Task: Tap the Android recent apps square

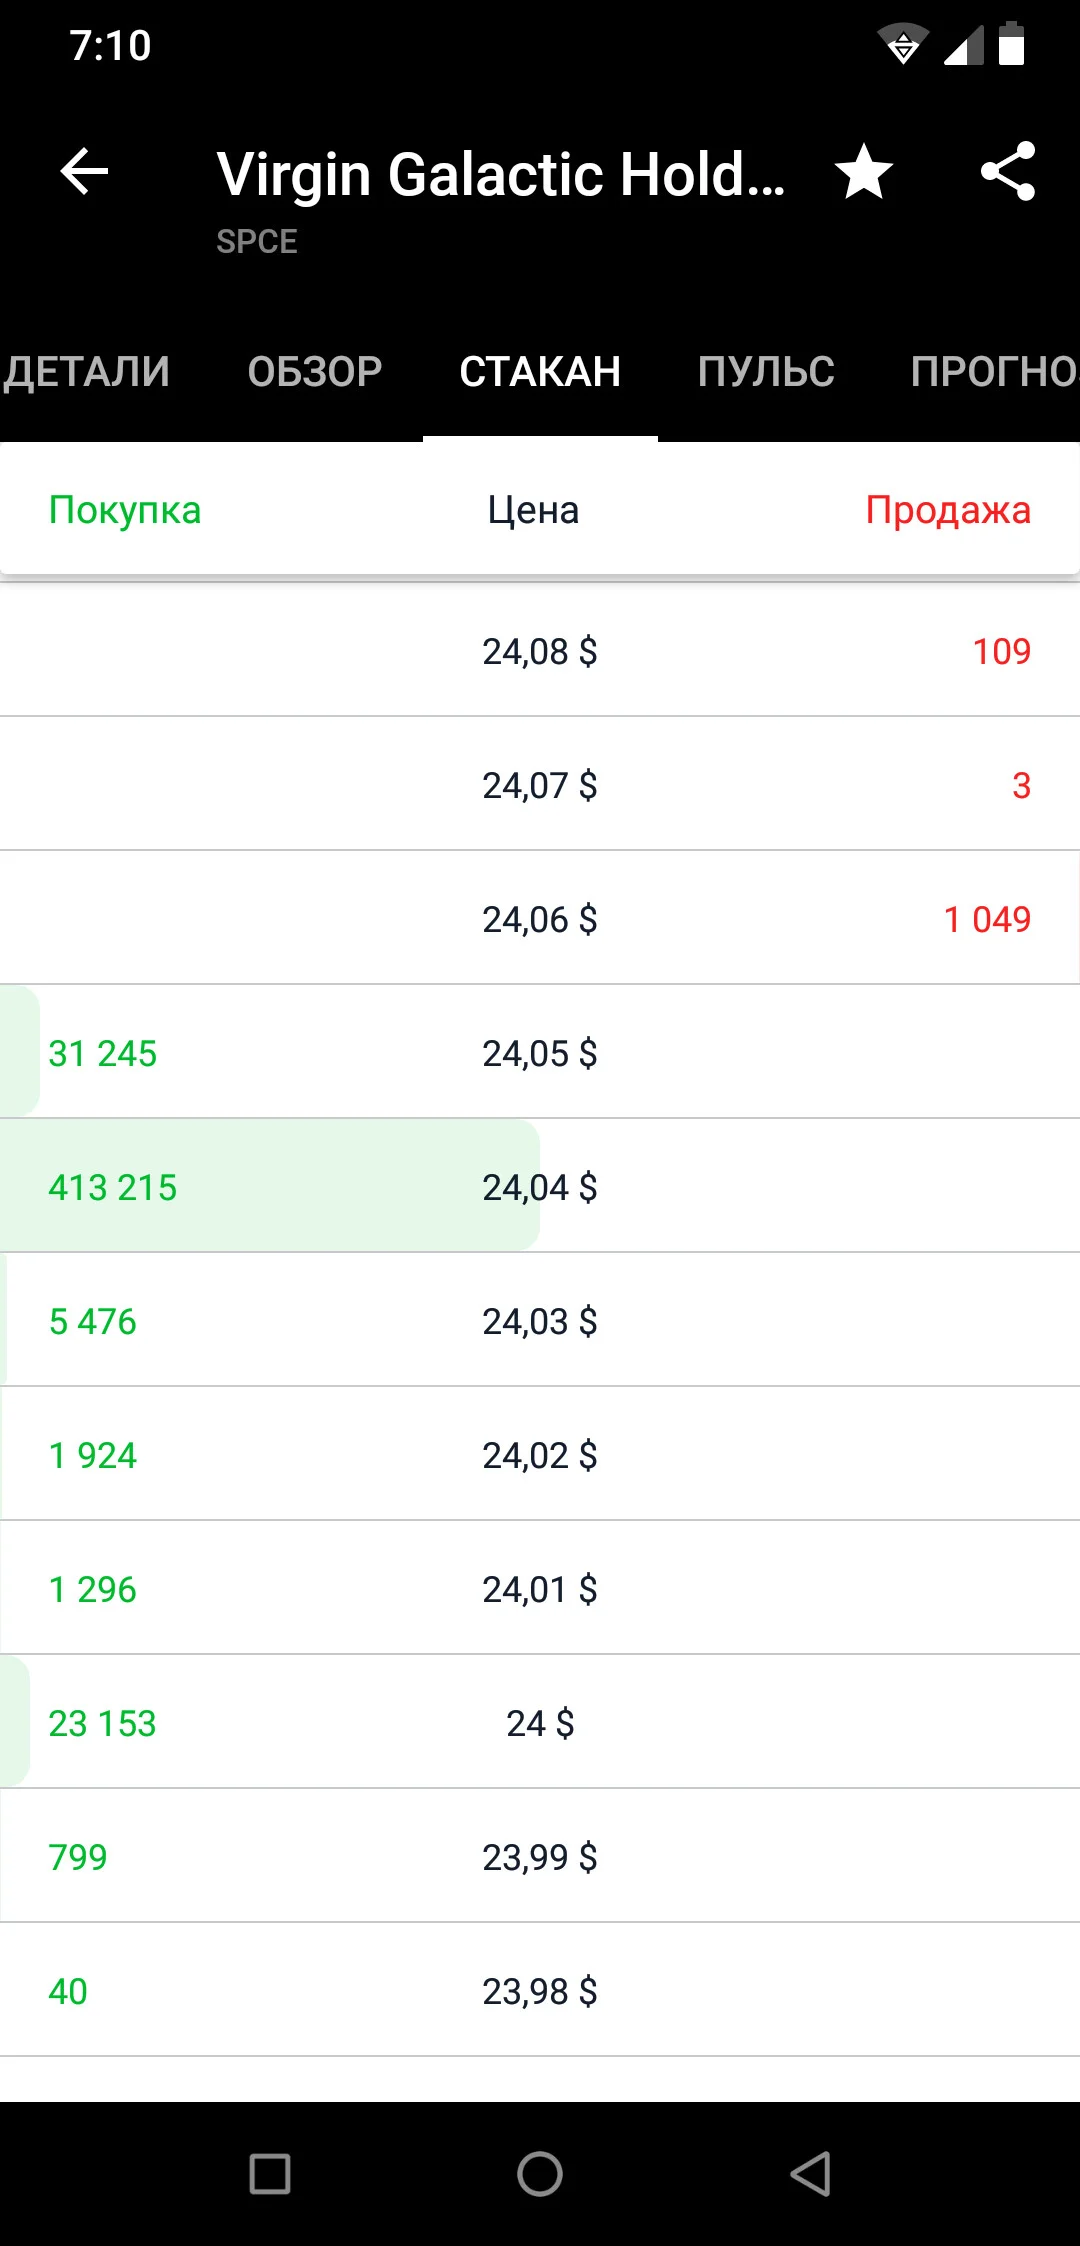Action: point(270,2174)
